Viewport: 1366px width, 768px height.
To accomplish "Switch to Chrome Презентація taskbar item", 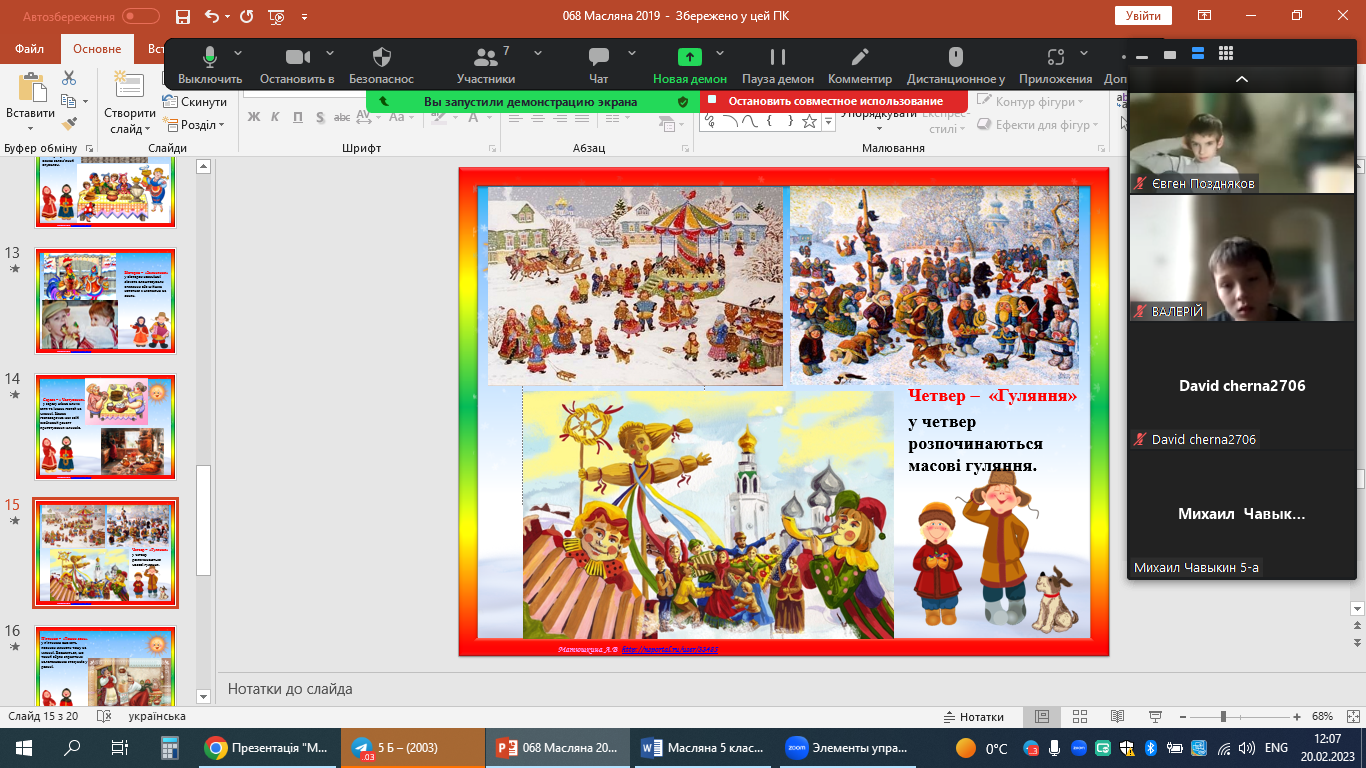I will [268, 747].
